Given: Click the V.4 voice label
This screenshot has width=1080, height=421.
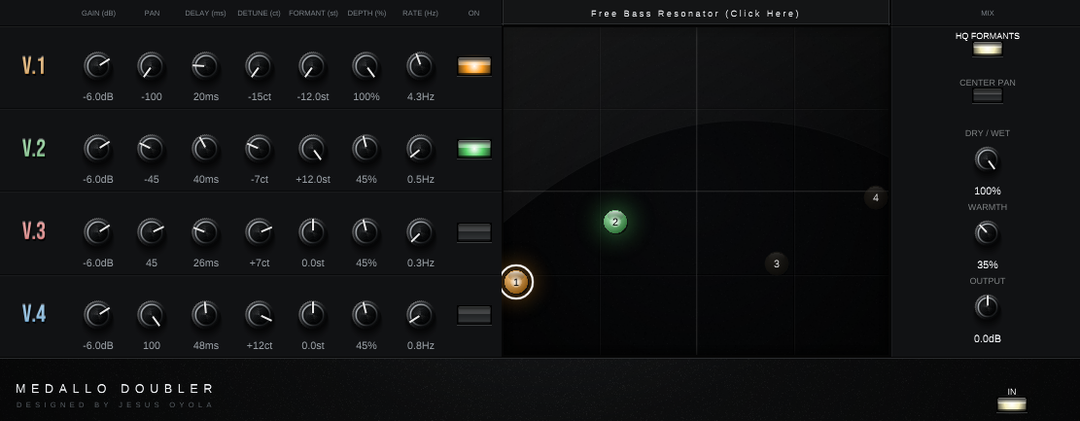Looking at the screenshot, I should click(34, 315).
